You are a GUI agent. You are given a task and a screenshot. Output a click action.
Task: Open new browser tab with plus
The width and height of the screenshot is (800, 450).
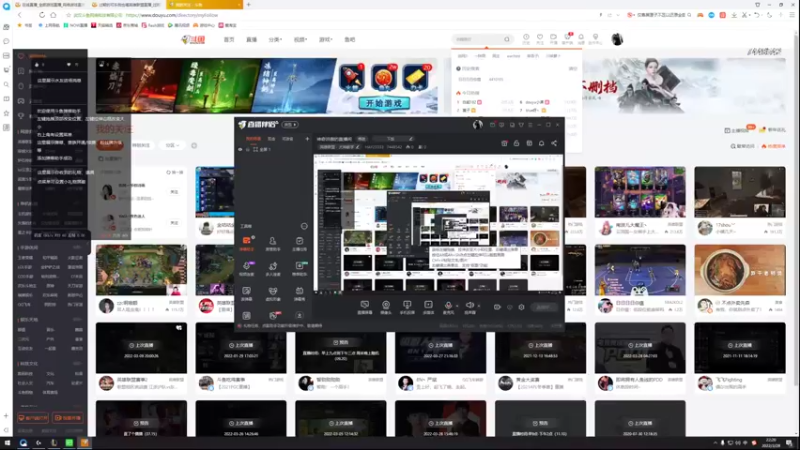point(248,5)
